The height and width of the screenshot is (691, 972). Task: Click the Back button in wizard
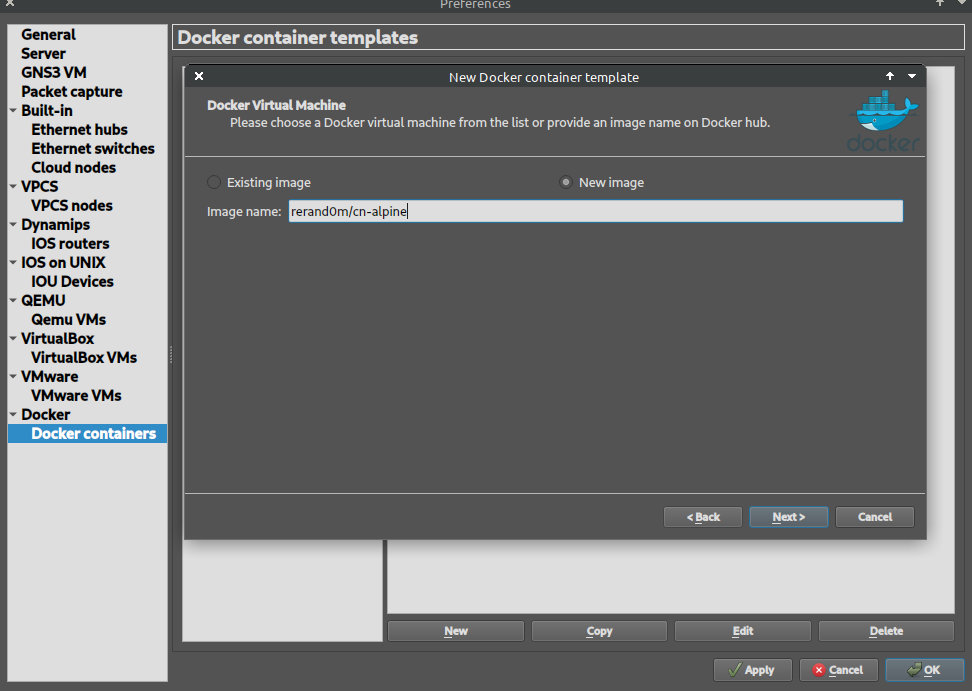pos(703,517)
